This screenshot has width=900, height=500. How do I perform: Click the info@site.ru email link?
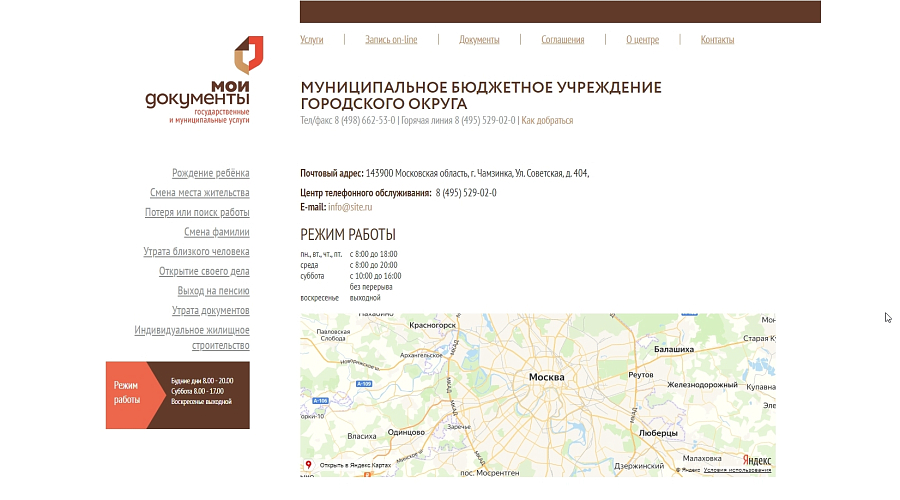350,207
